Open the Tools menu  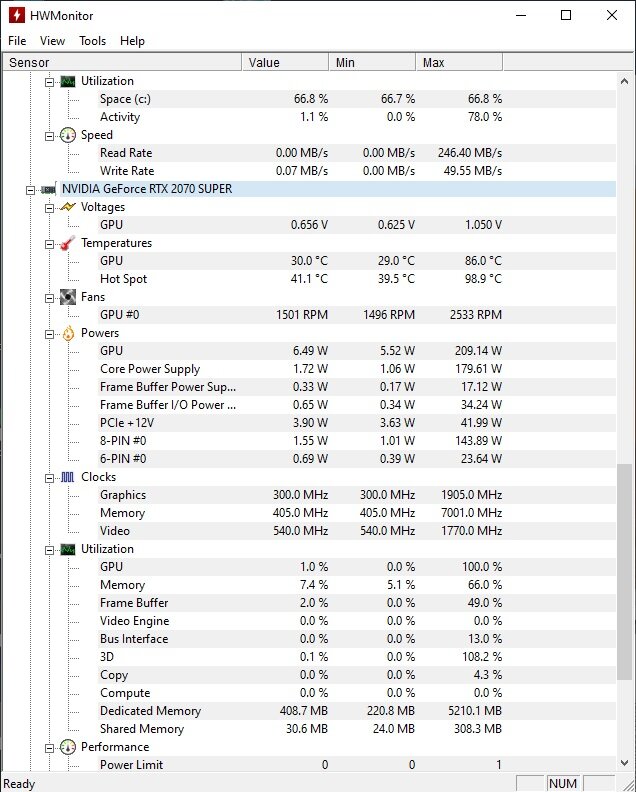(93, 41)
